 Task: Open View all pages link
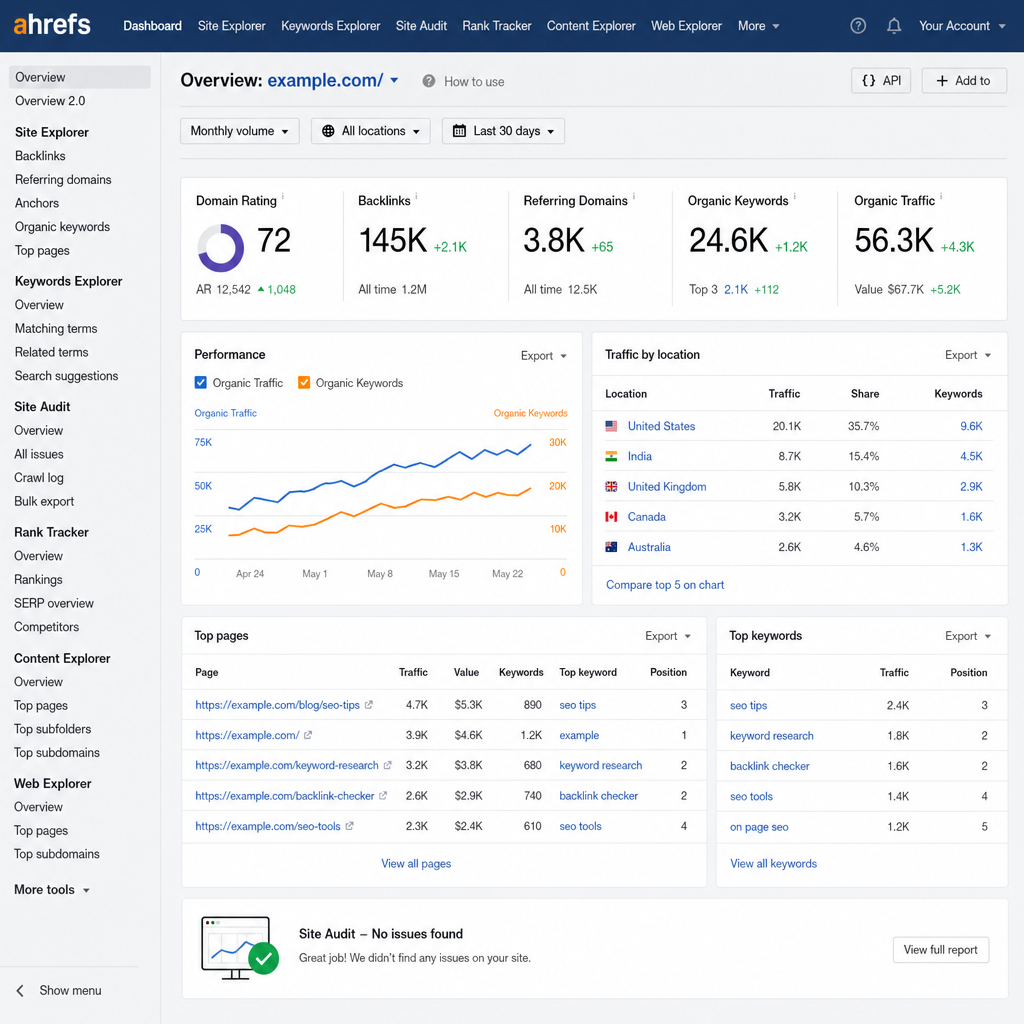point(416,863)
